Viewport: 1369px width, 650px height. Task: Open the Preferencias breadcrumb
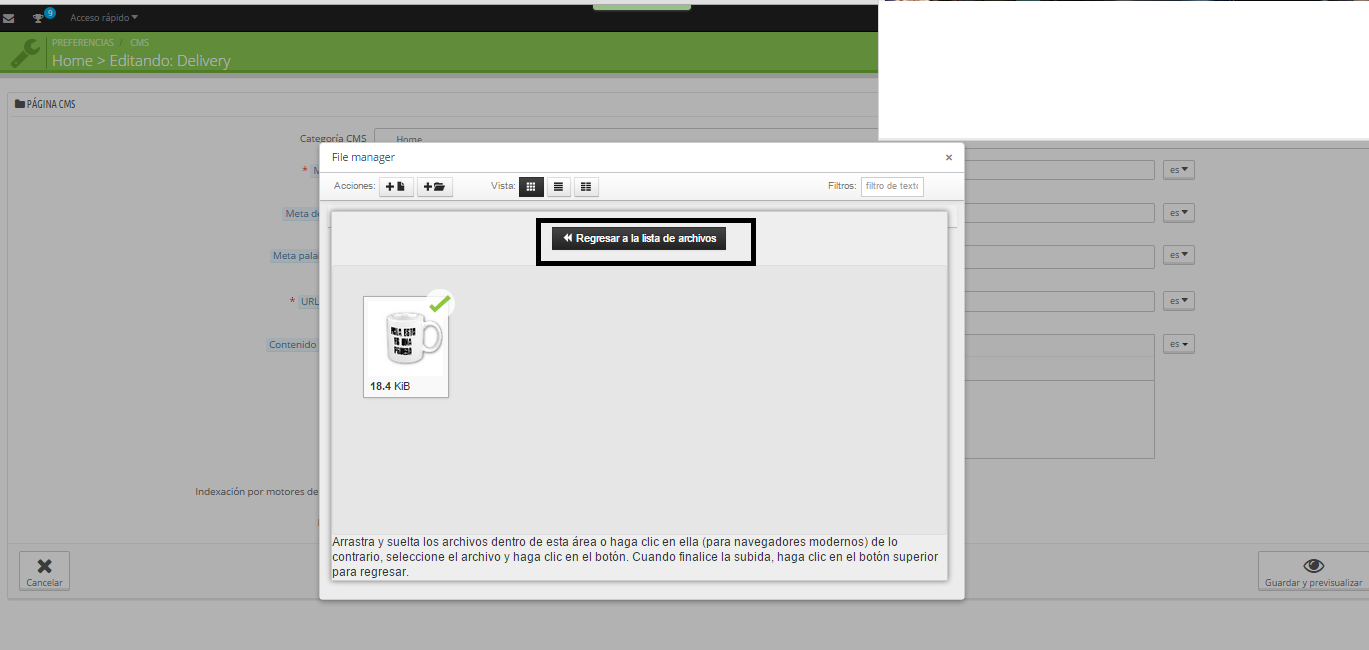pos(82,43)
